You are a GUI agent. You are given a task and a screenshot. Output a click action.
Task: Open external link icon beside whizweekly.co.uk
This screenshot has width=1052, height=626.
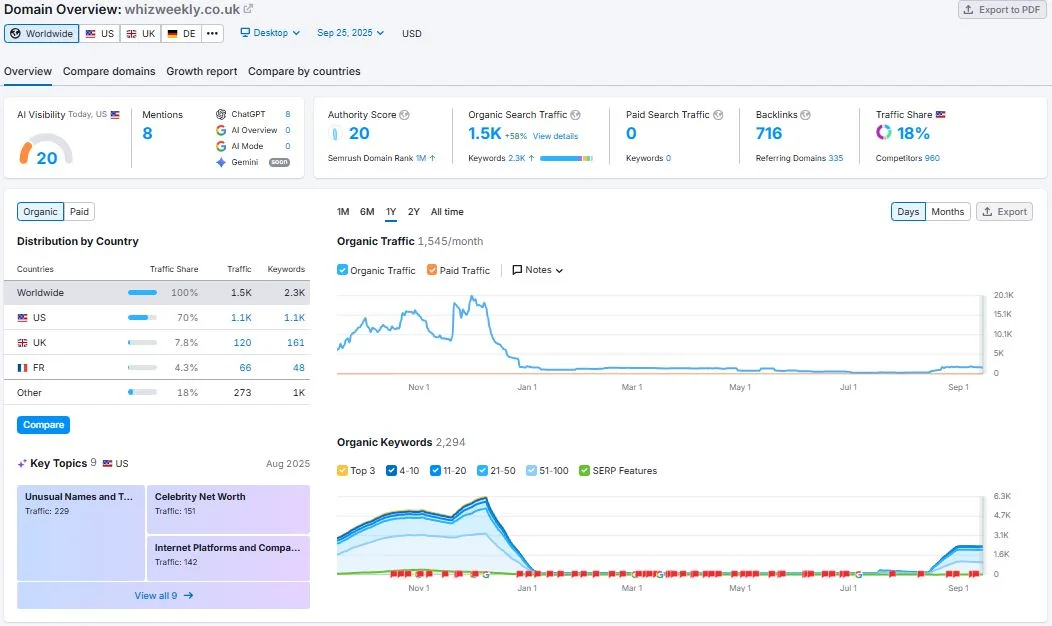tap(248, 9)
